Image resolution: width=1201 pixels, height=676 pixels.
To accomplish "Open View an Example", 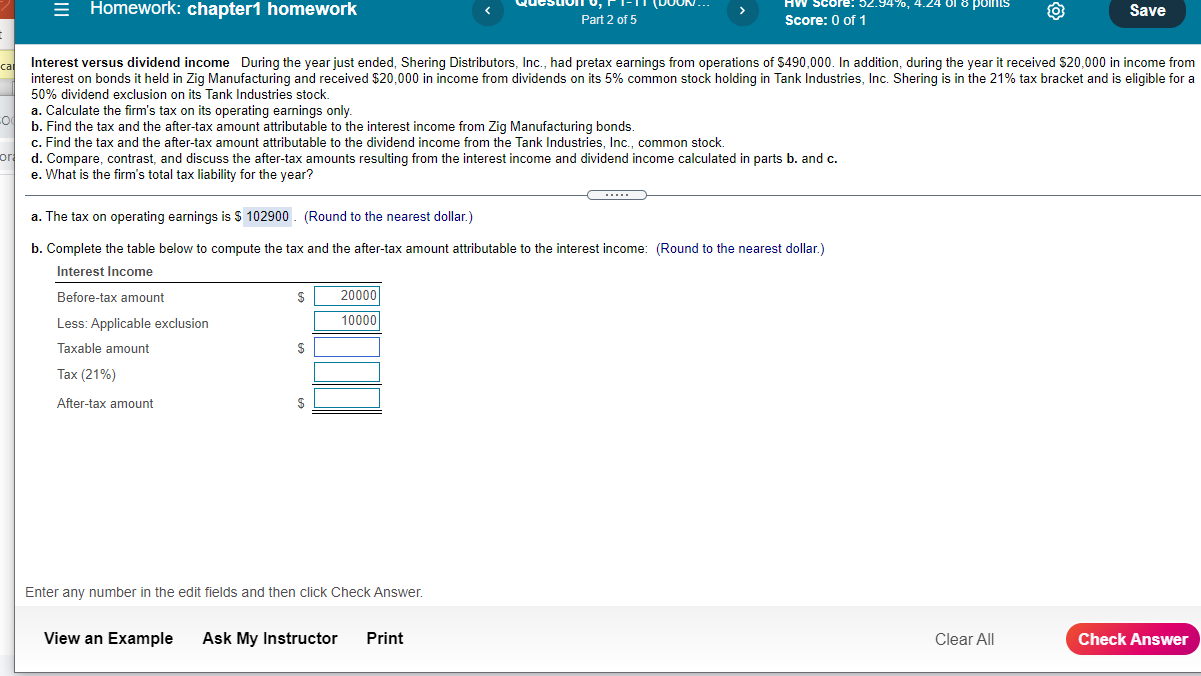I will point(108,638).
